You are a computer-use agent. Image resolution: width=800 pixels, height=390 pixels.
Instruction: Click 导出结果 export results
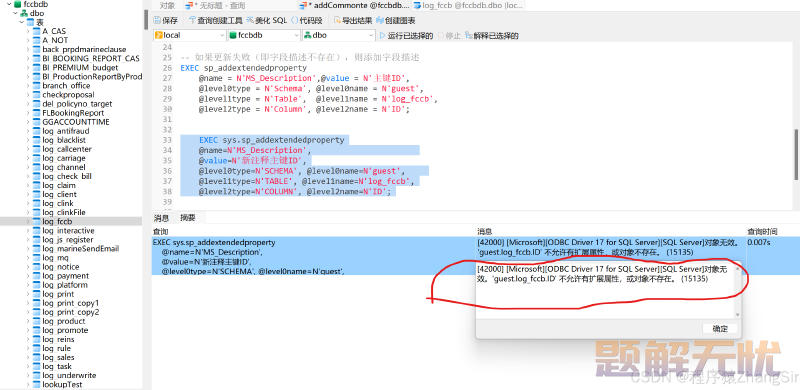[353, 20]
